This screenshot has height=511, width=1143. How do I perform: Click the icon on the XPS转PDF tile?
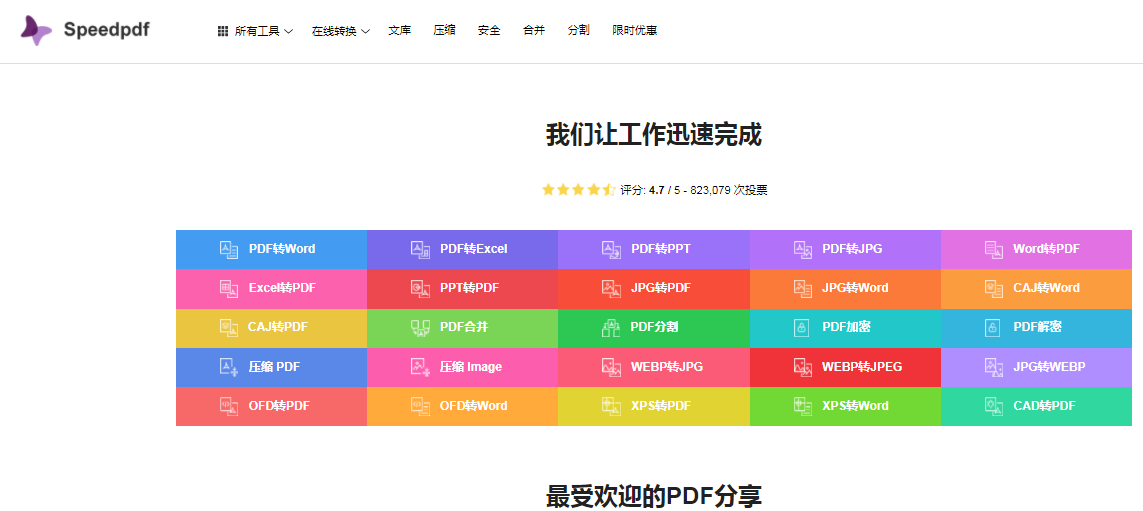tap(611, 407)
